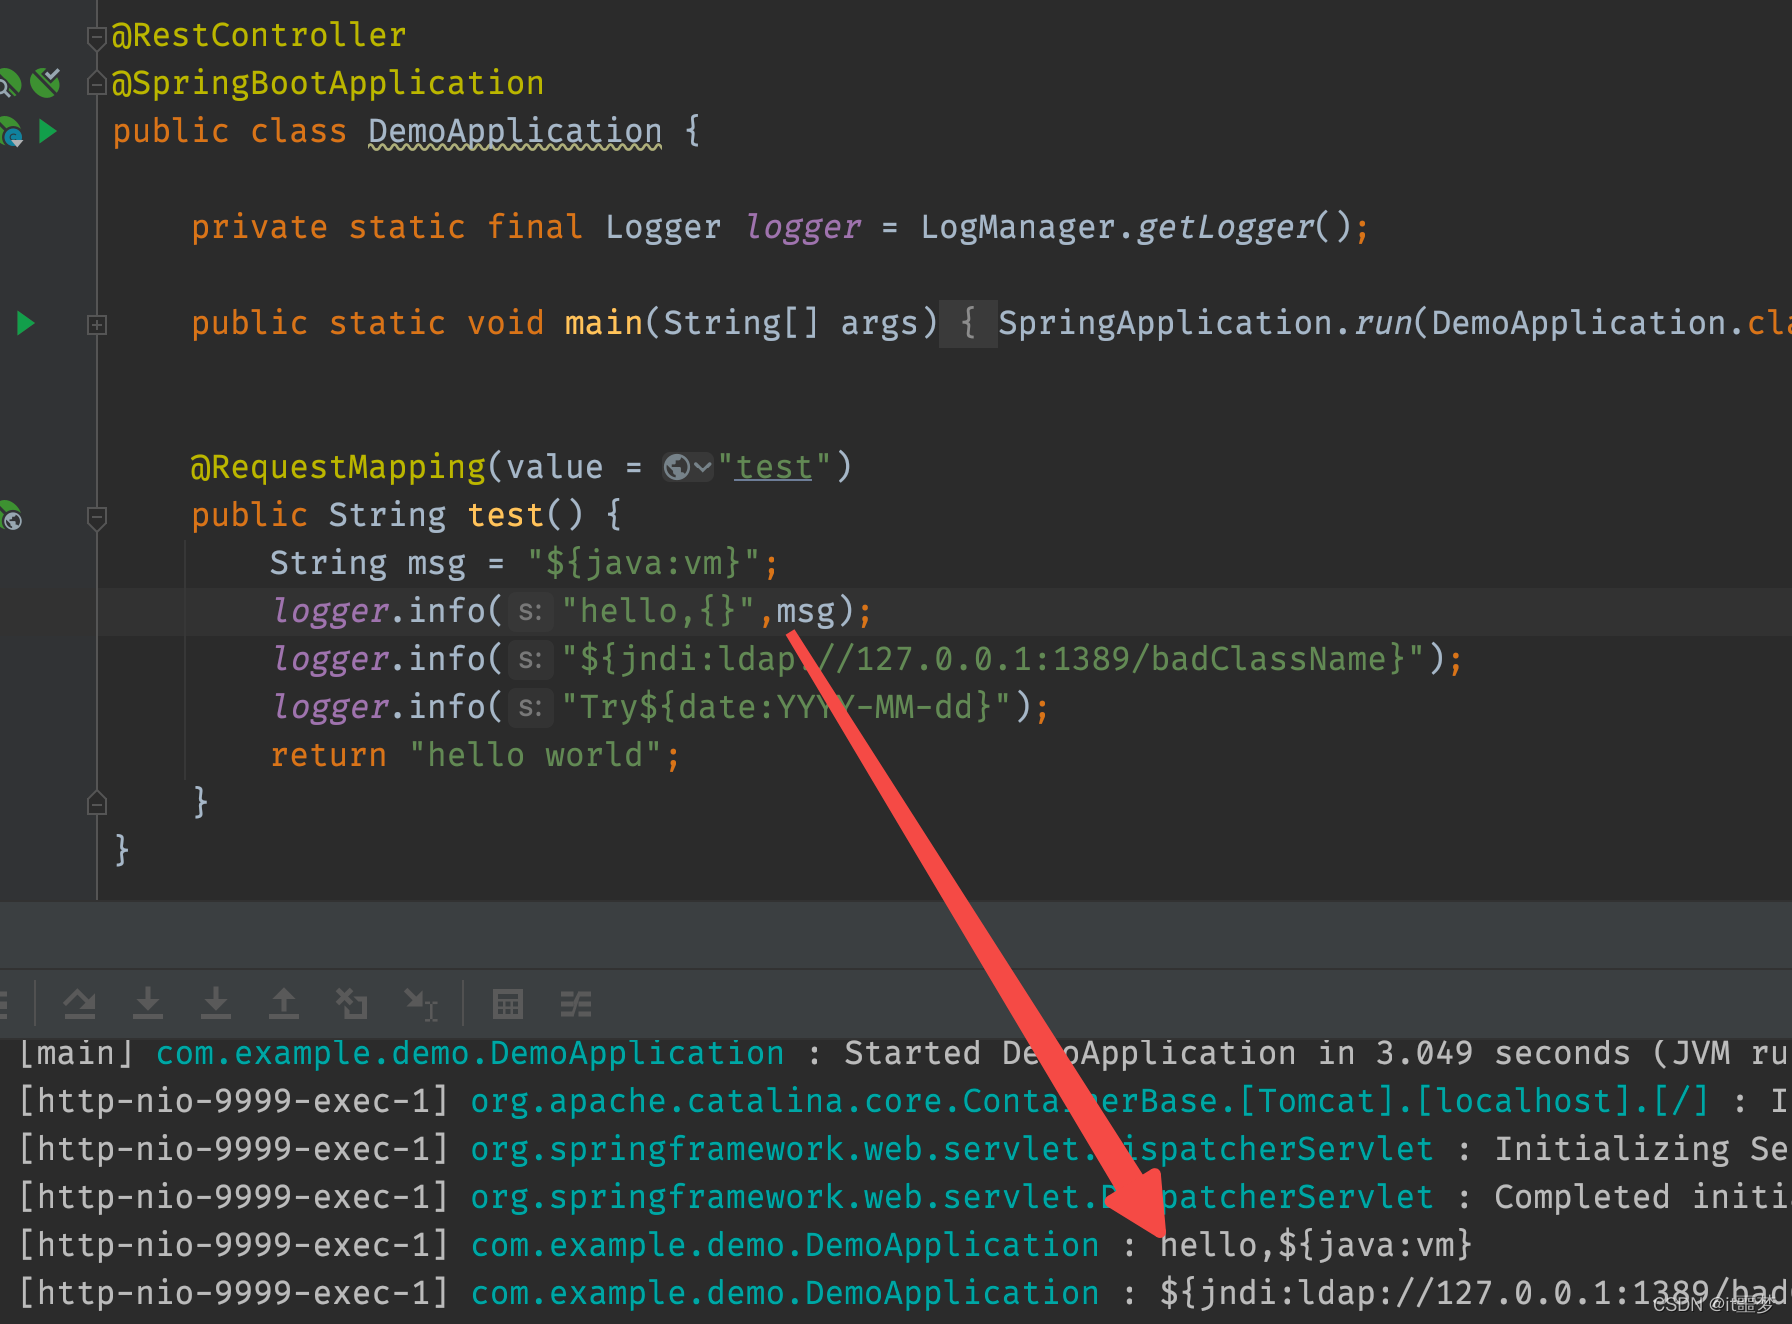
Task: Click org.apache.catalina.core.ContainerBase console entry
Action: (x=1091, y=1101)
